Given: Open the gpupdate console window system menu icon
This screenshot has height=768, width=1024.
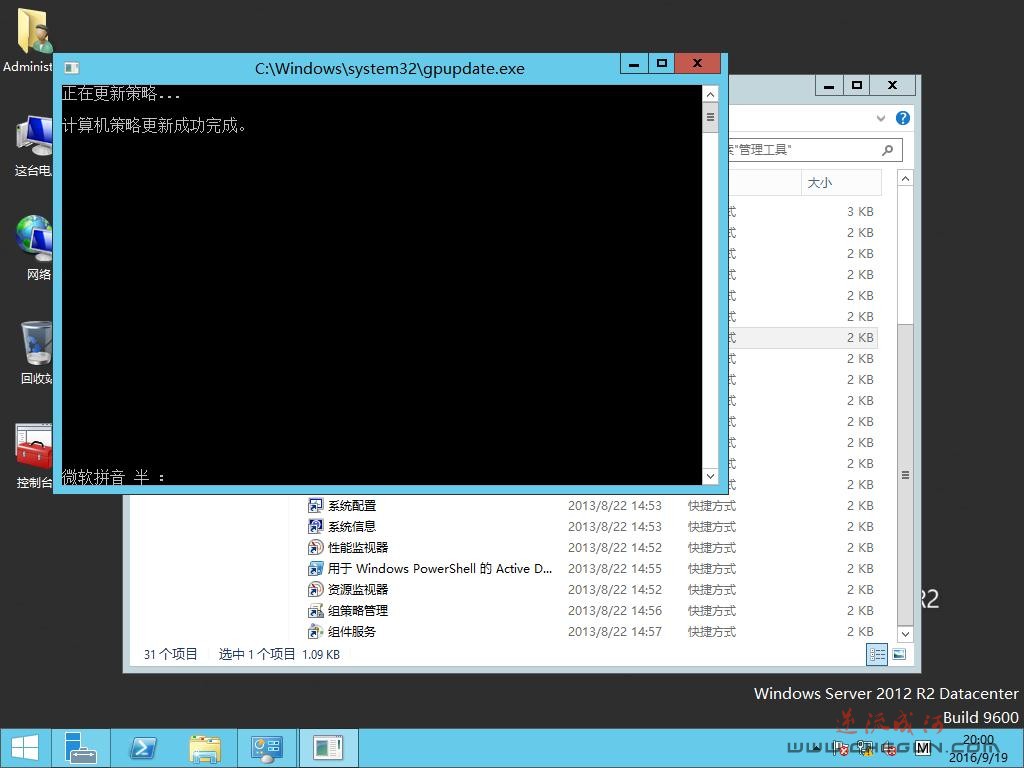Looking at the screenshot, I should [72, 68].
